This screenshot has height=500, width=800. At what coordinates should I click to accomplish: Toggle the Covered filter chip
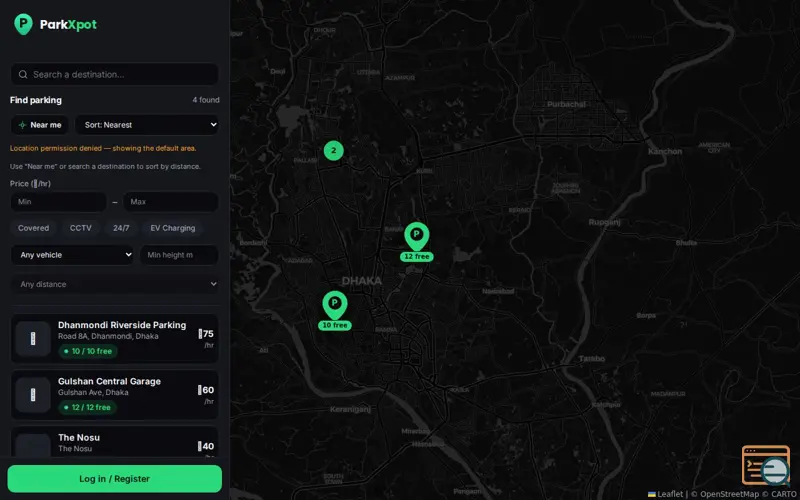pyautogui.click(x=34, y=228)
